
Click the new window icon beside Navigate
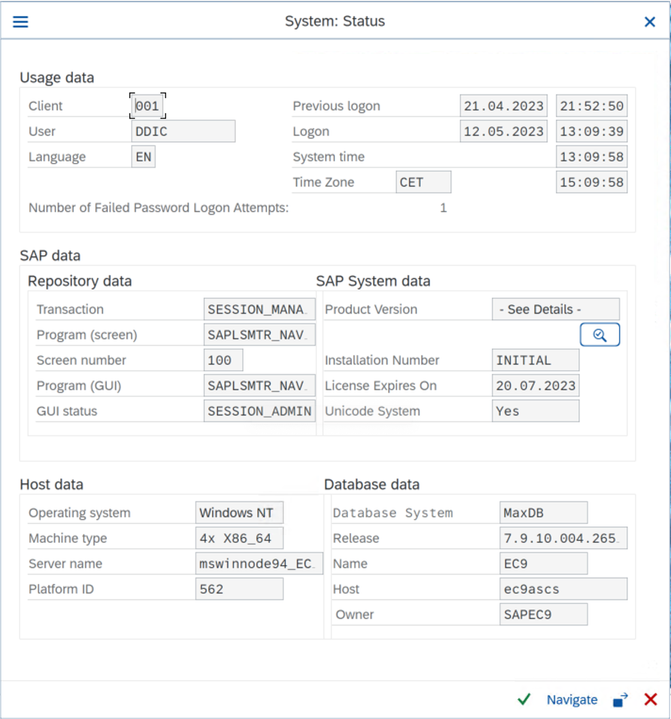620,700
